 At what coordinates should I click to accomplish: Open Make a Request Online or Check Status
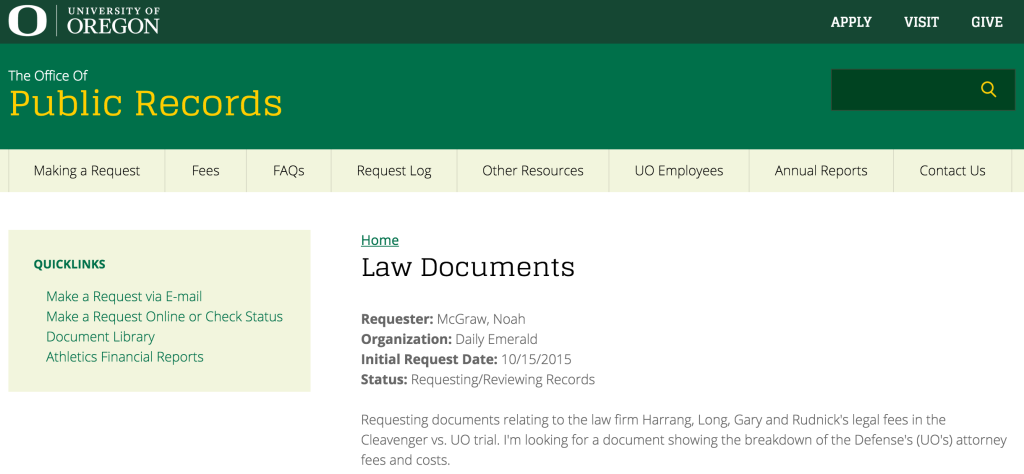coord(165,317)
